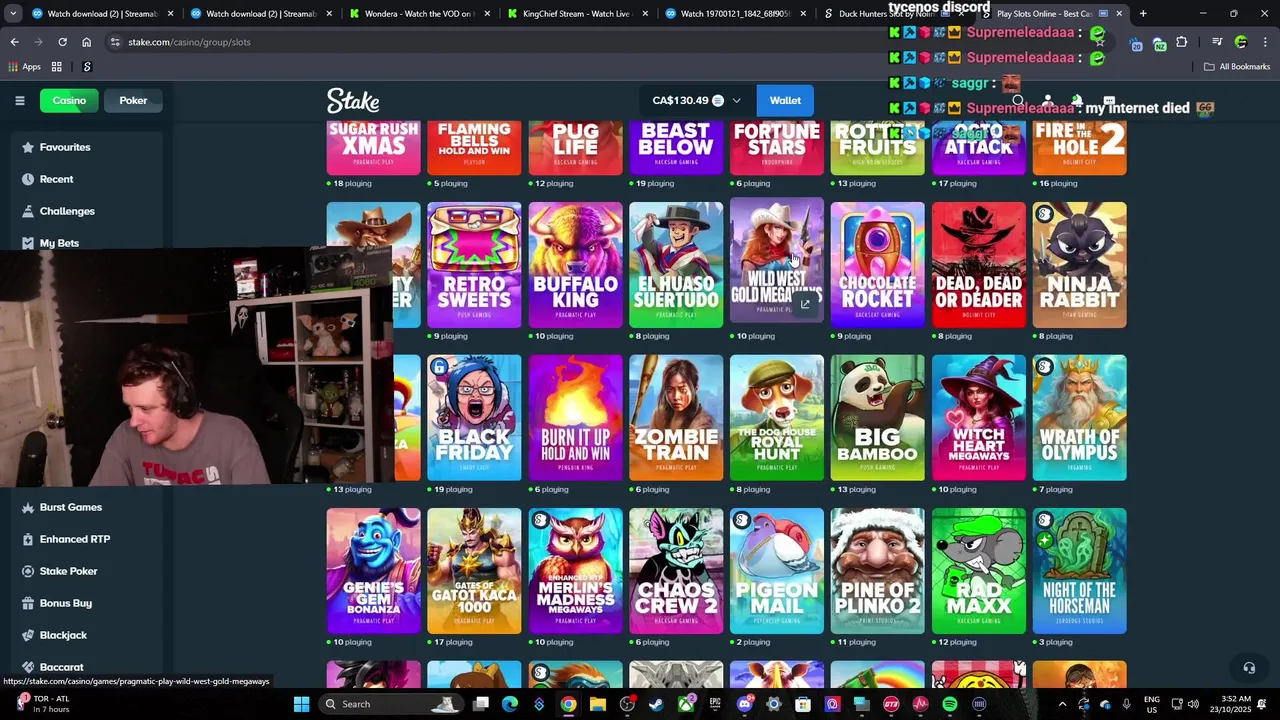Open the Chaos Crew 2 game card
The image size is (1280, 720).
(x=676, y=571)
